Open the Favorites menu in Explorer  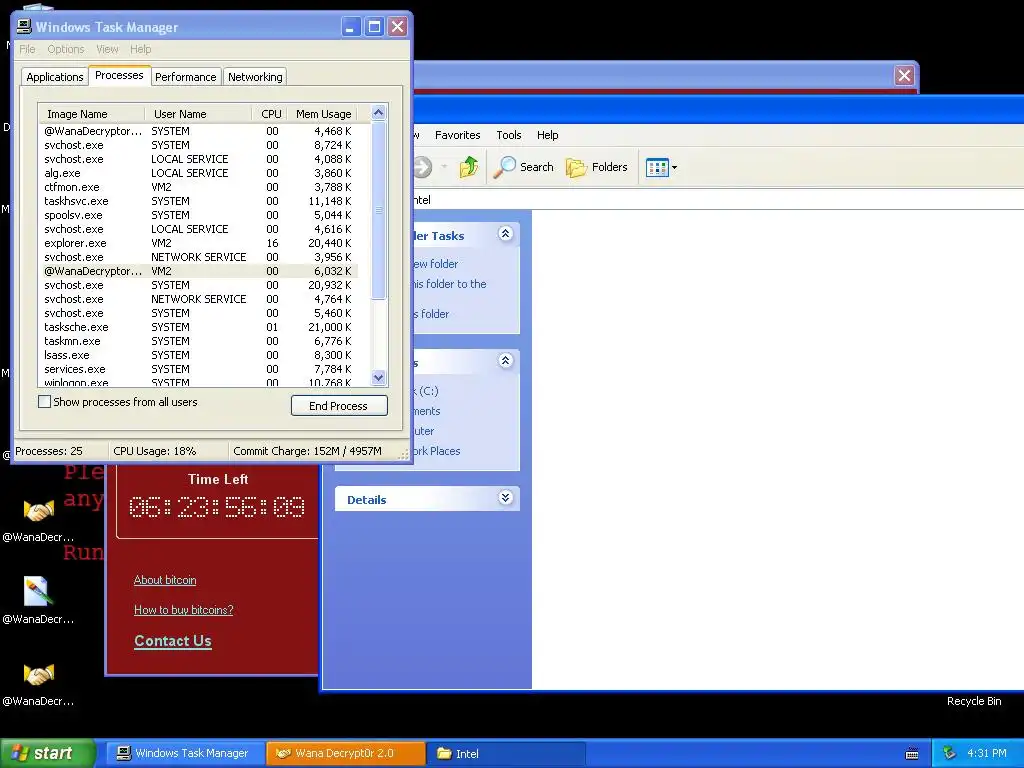coord(457,135)
